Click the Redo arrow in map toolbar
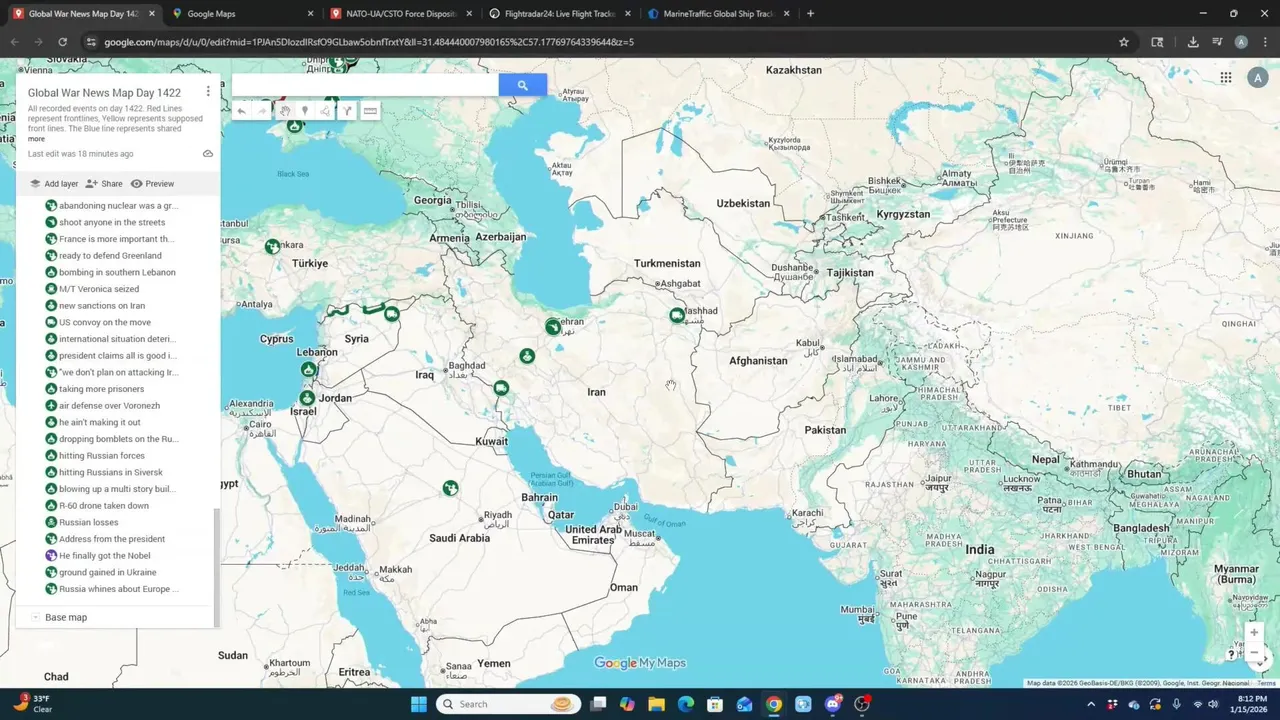 point(262,111)
